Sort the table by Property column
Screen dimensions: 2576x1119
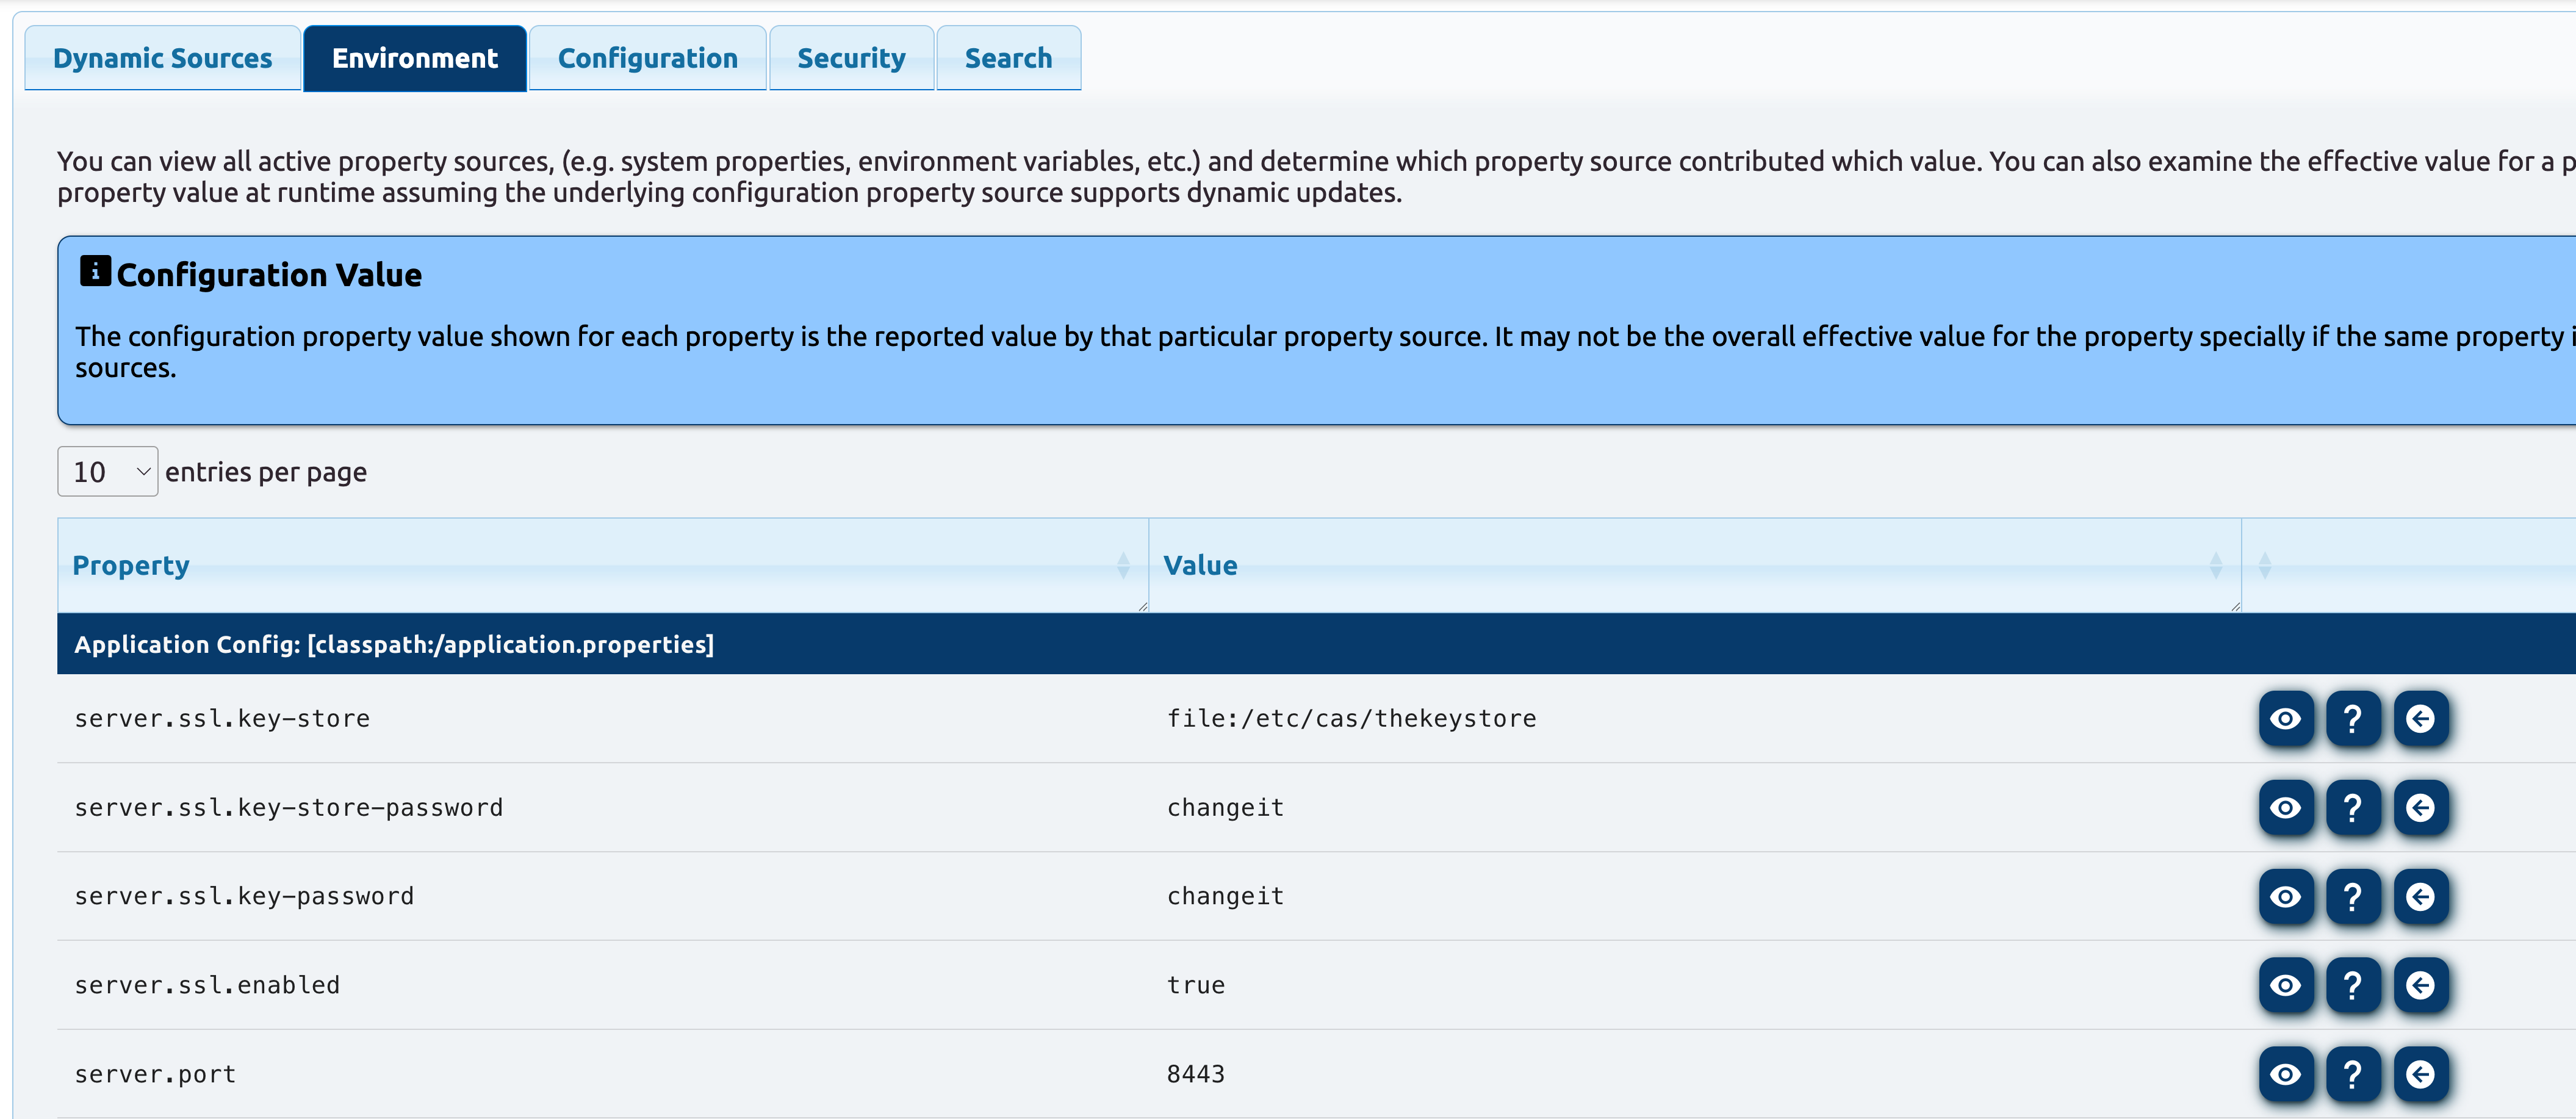coord(130,565)
